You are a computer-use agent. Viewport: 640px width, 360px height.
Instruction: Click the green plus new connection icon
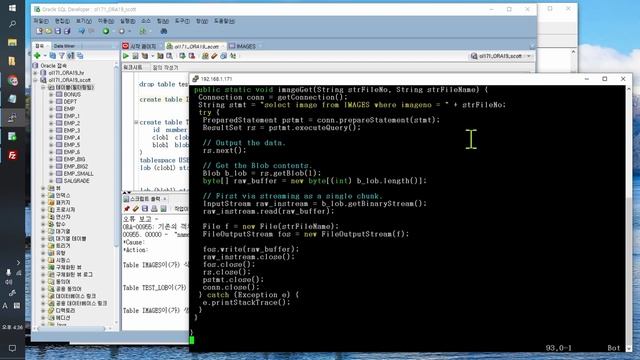(x=38, y=56)
